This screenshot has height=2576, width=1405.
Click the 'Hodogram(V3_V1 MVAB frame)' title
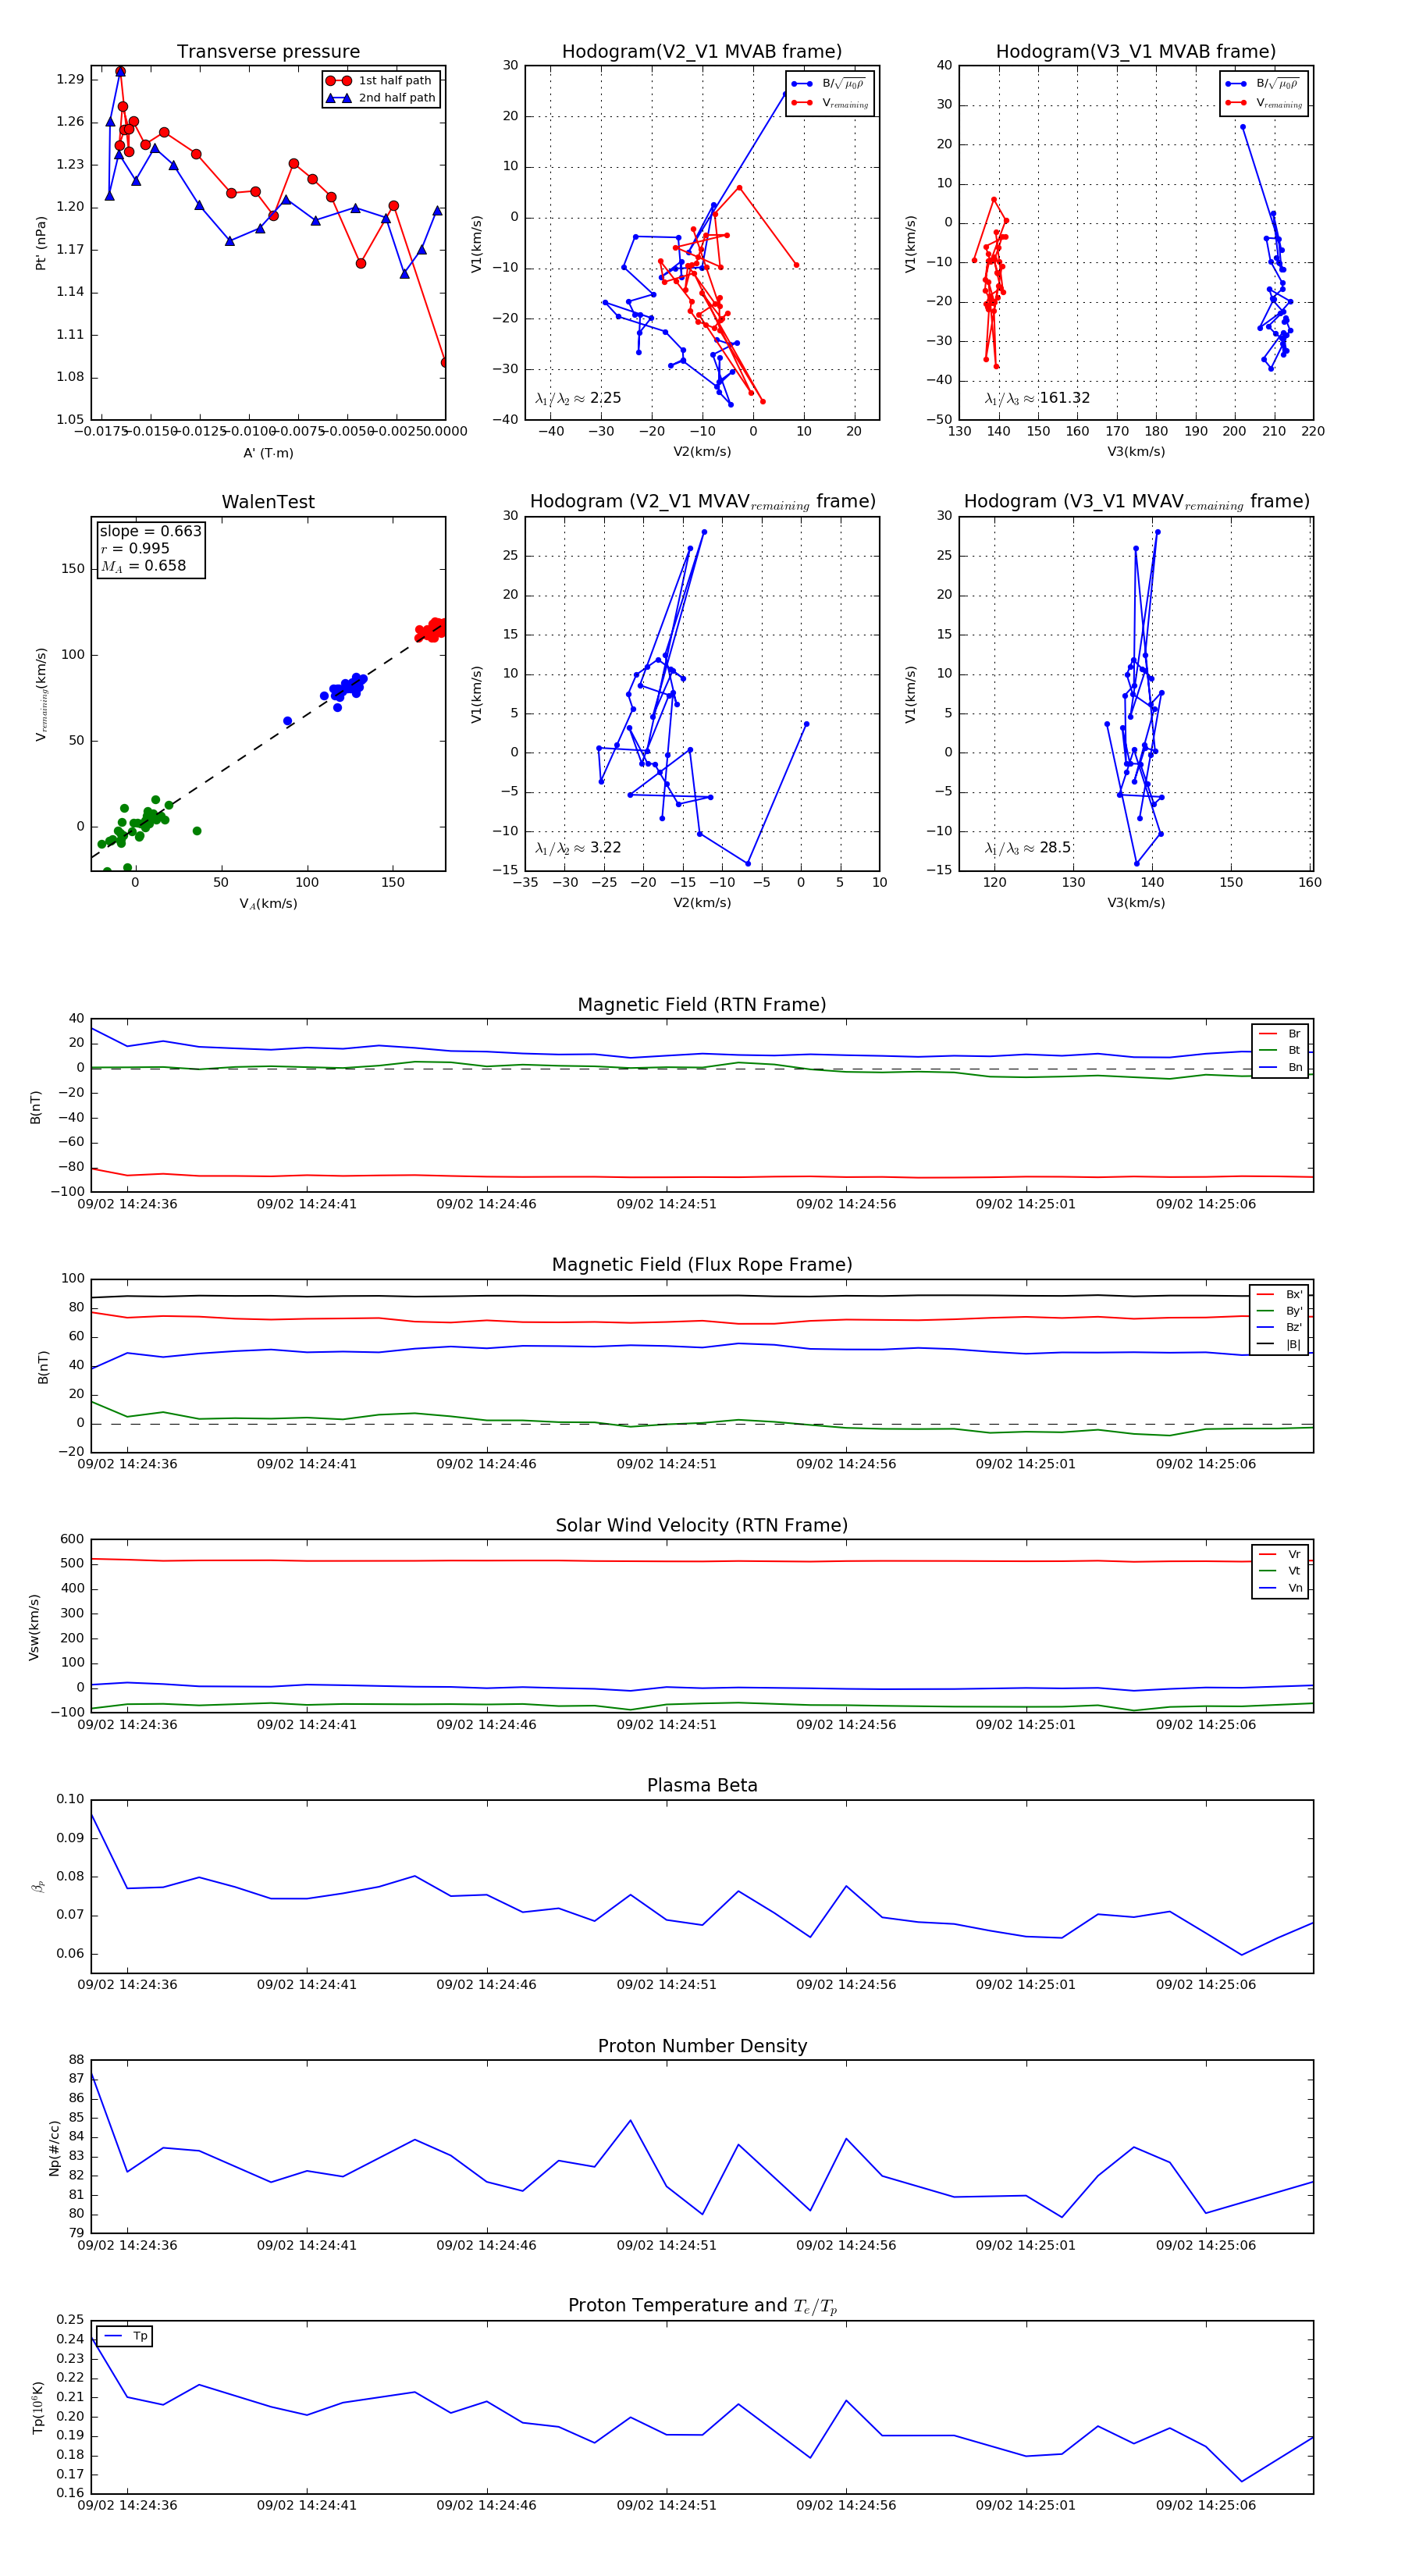coord(1136,51)
